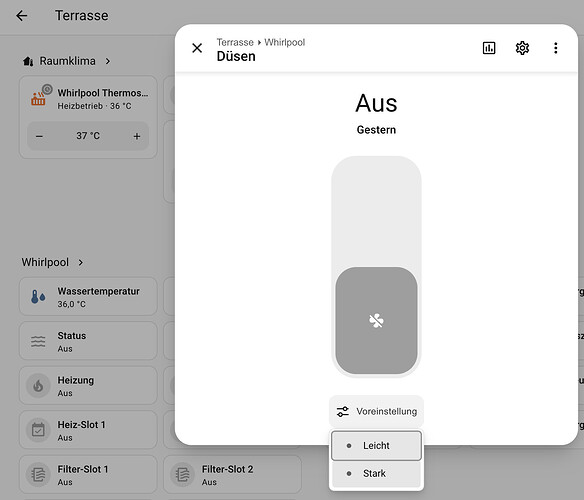This screenshot has width=584, height=500.
Task: Select the Stark preset
Action: point(376,474)
